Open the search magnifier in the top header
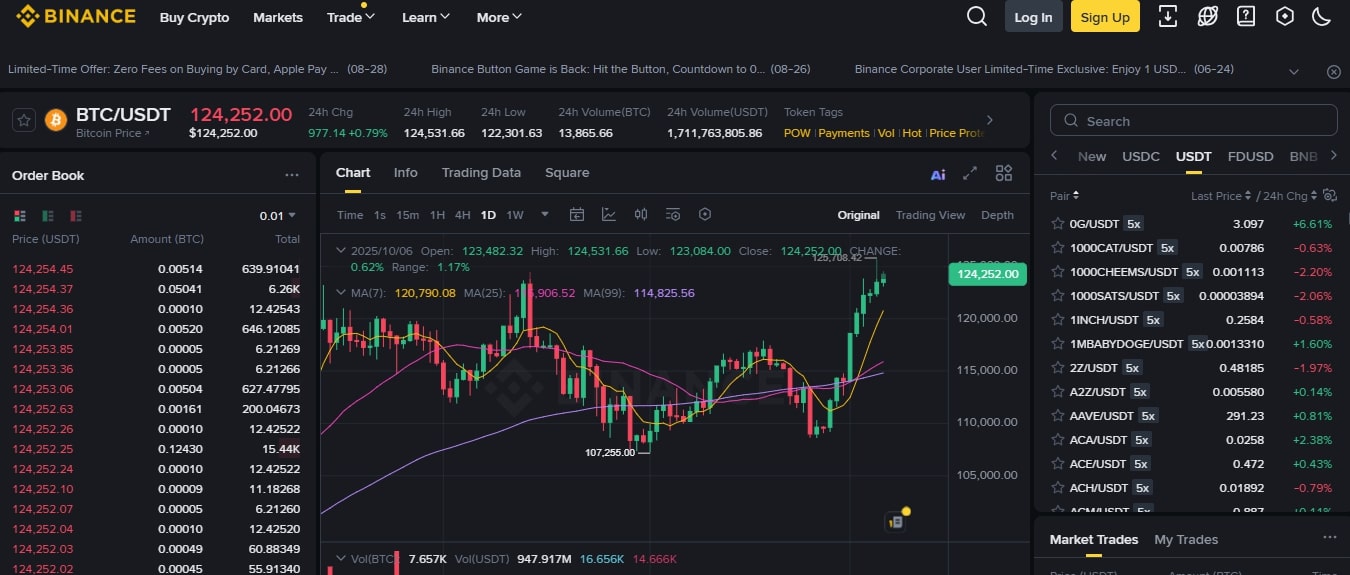The image size is (1350, 575). tap(977, 16)
